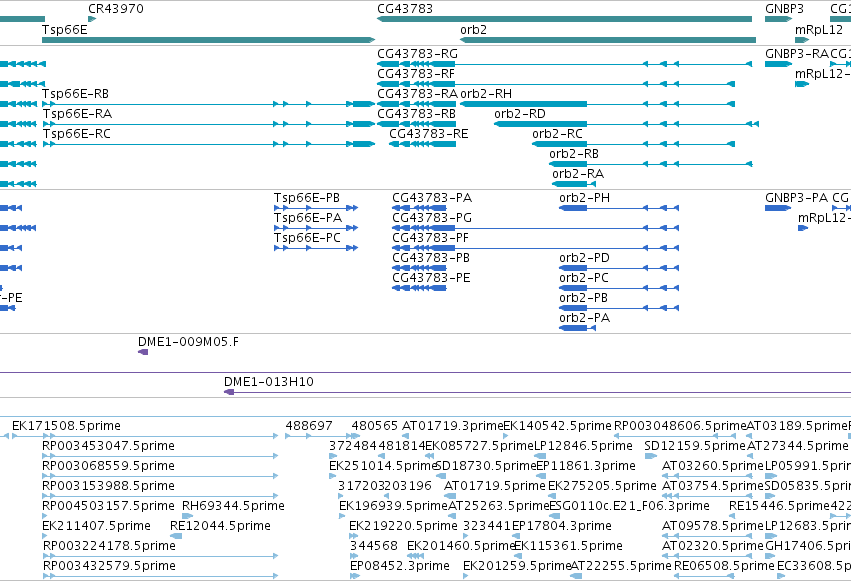This screenshot has width=851, height=581.
Task: Select the Tsp66E-RA transcript label
Action: point(77,114)
